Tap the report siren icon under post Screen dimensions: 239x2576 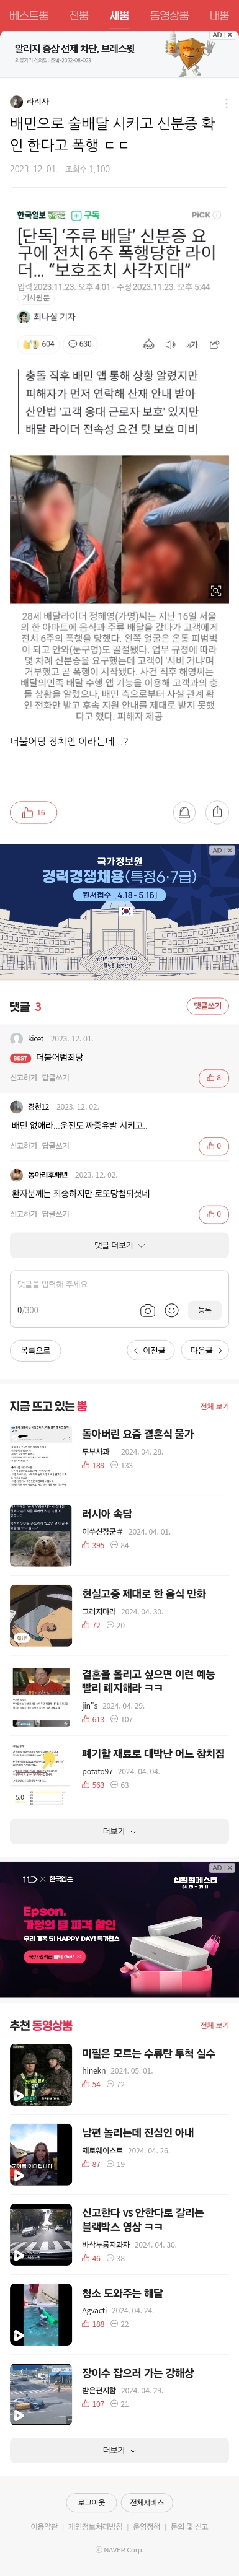tap(184, 812)
